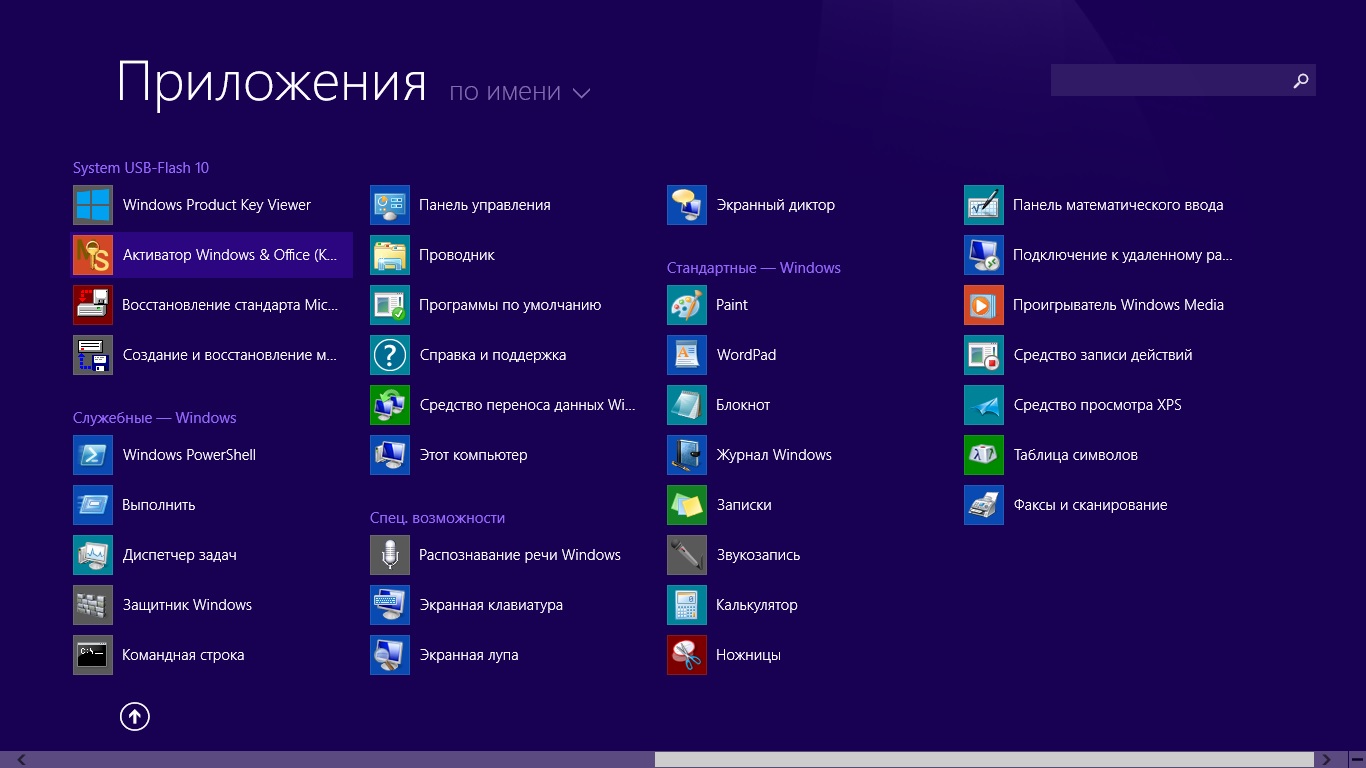
Task: Start Экранный диктор narrator icon
Action: (687, 205)
